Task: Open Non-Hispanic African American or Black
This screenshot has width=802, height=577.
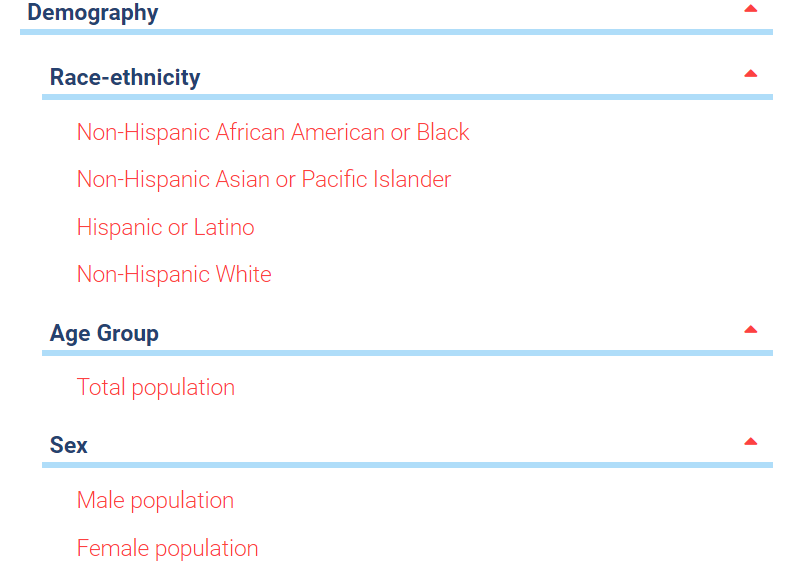Action: point(273,132)
